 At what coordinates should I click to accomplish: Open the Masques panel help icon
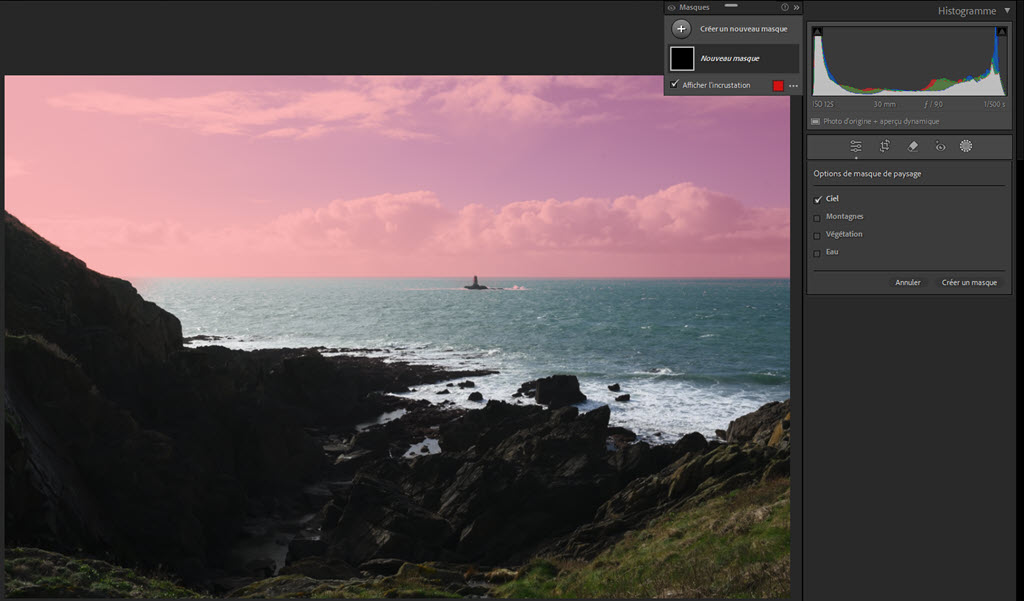785,7
